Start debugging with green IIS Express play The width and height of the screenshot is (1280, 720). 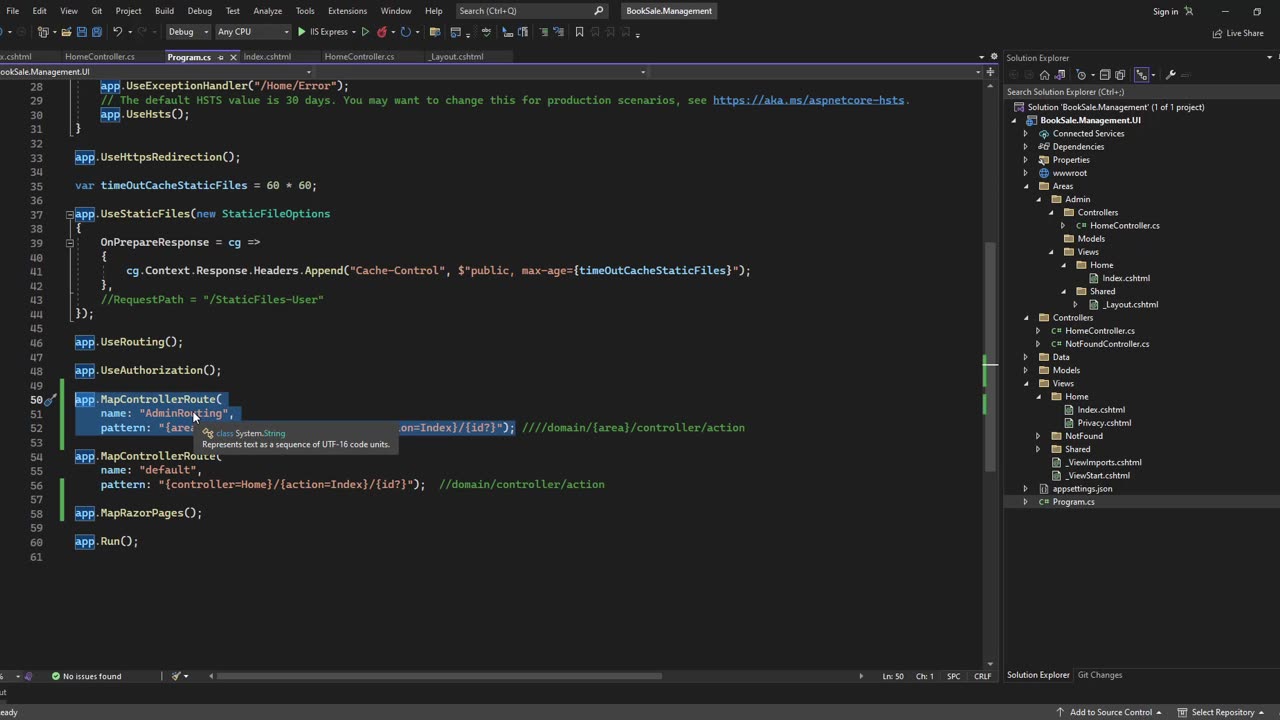pyautogui.click(x=301, y=32)
